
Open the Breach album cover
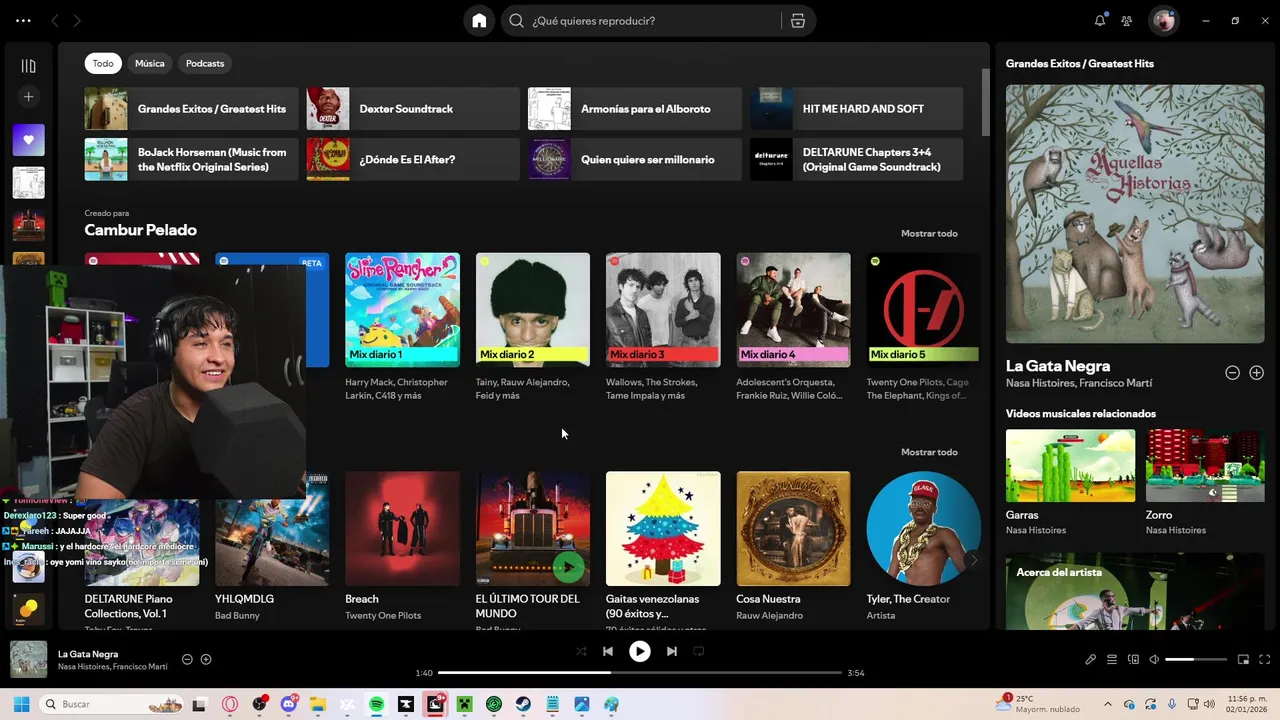tap(402, 529)
